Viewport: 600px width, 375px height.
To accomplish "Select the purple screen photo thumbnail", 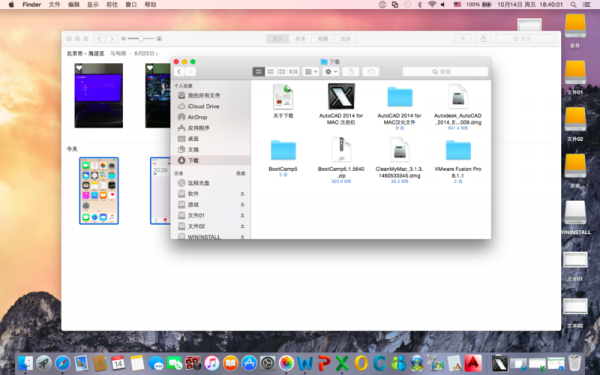I will [99, 95].
